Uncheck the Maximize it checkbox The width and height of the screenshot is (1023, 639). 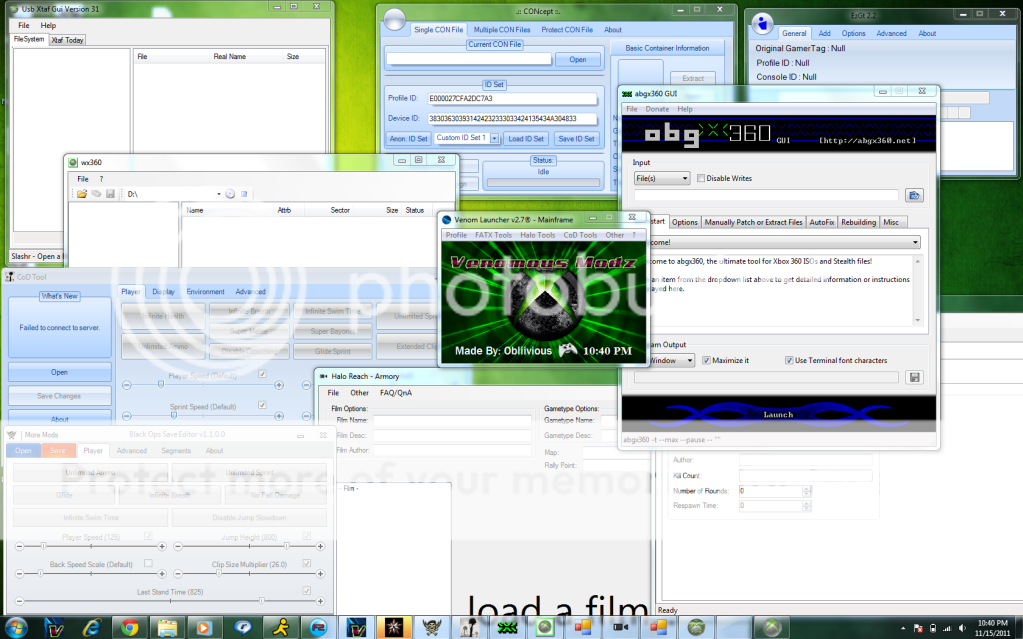pyautogui.click(x=707, y=360)
